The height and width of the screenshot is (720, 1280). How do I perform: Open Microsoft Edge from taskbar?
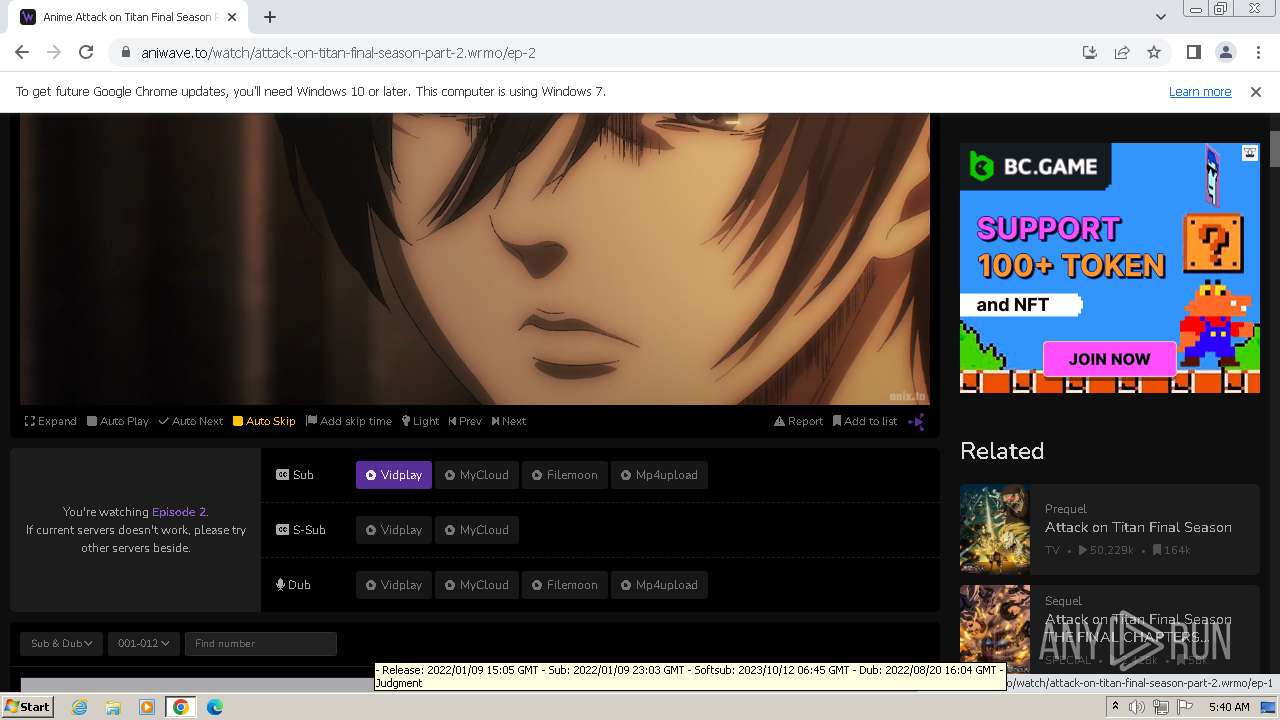[214, 707]
